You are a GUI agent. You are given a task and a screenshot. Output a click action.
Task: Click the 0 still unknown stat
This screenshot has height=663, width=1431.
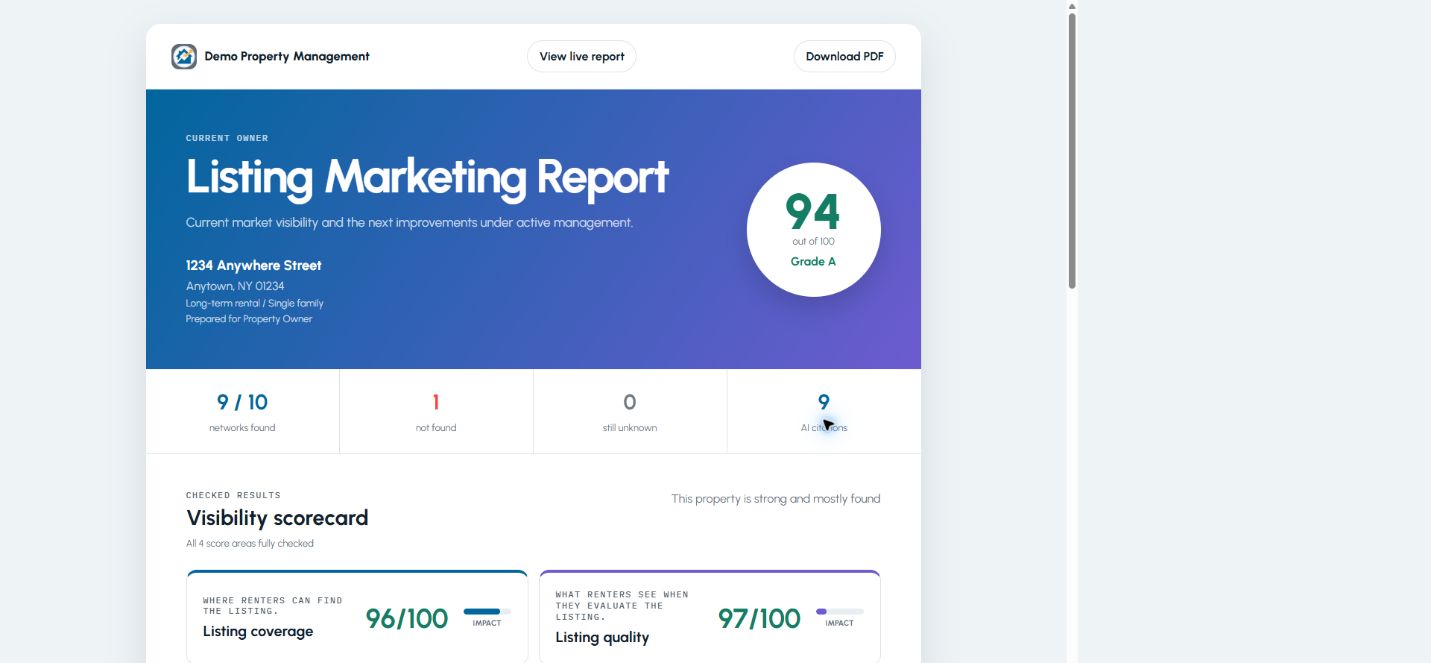click(630, 412)
